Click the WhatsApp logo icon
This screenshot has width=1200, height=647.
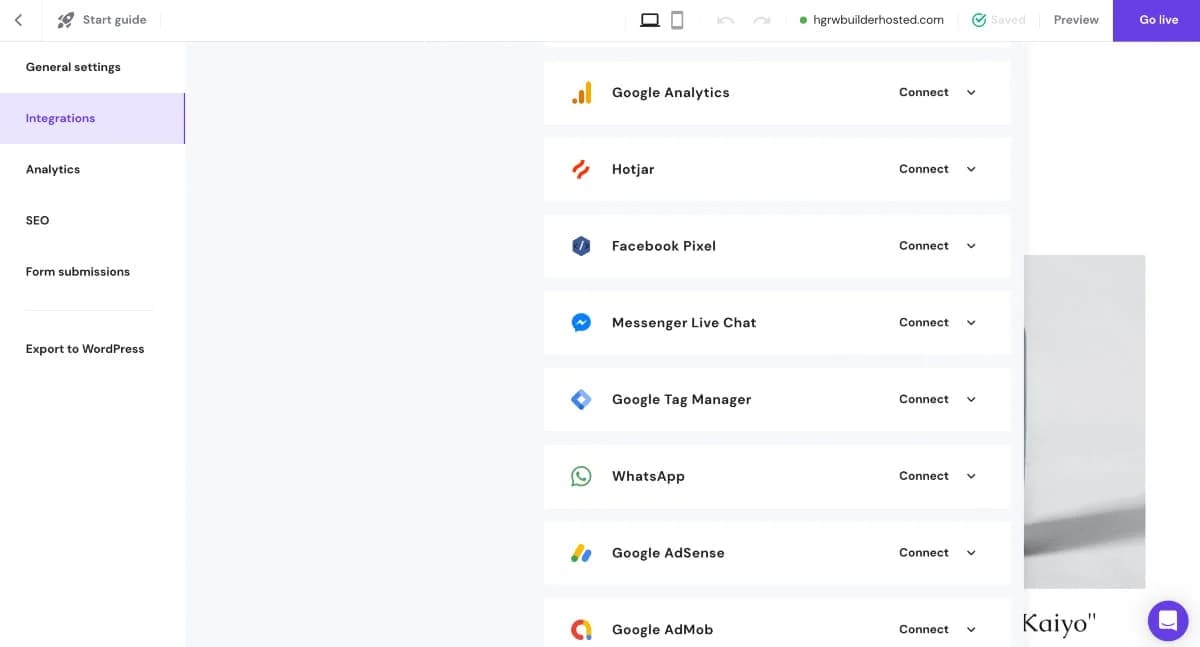click(x=581, y=476)
